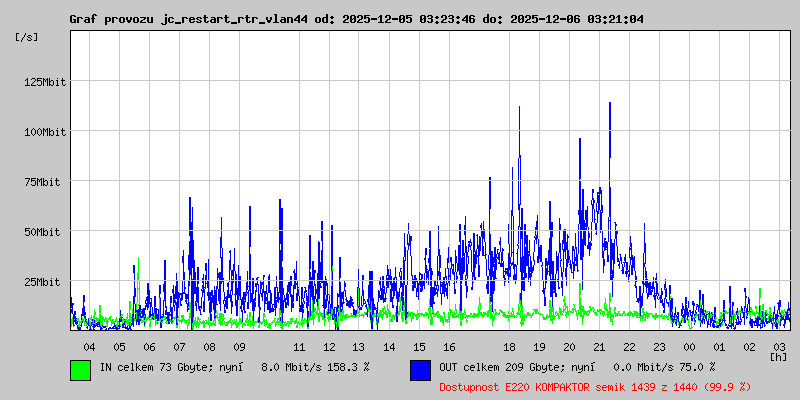Select the 16 hour mark on time axis

(x=449, y=346)
